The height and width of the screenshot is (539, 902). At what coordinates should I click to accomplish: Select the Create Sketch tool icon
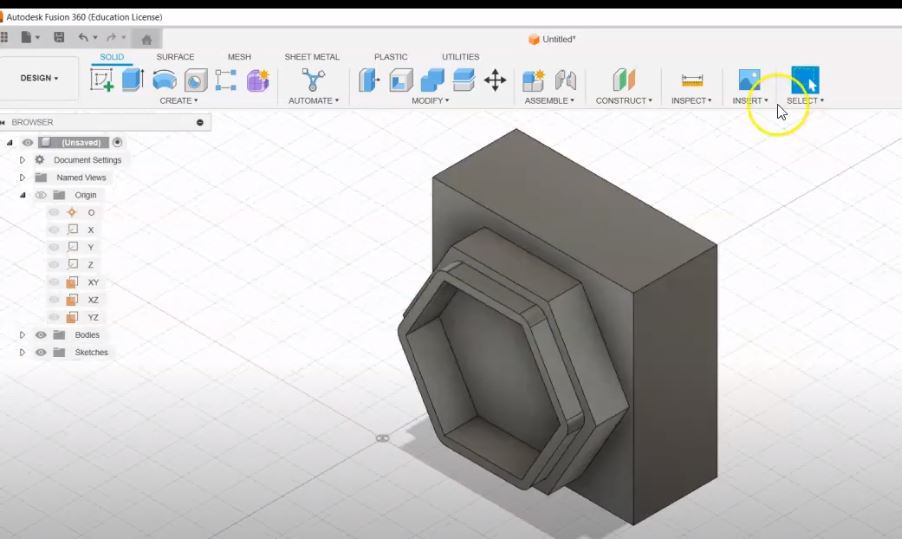(102, 79)
